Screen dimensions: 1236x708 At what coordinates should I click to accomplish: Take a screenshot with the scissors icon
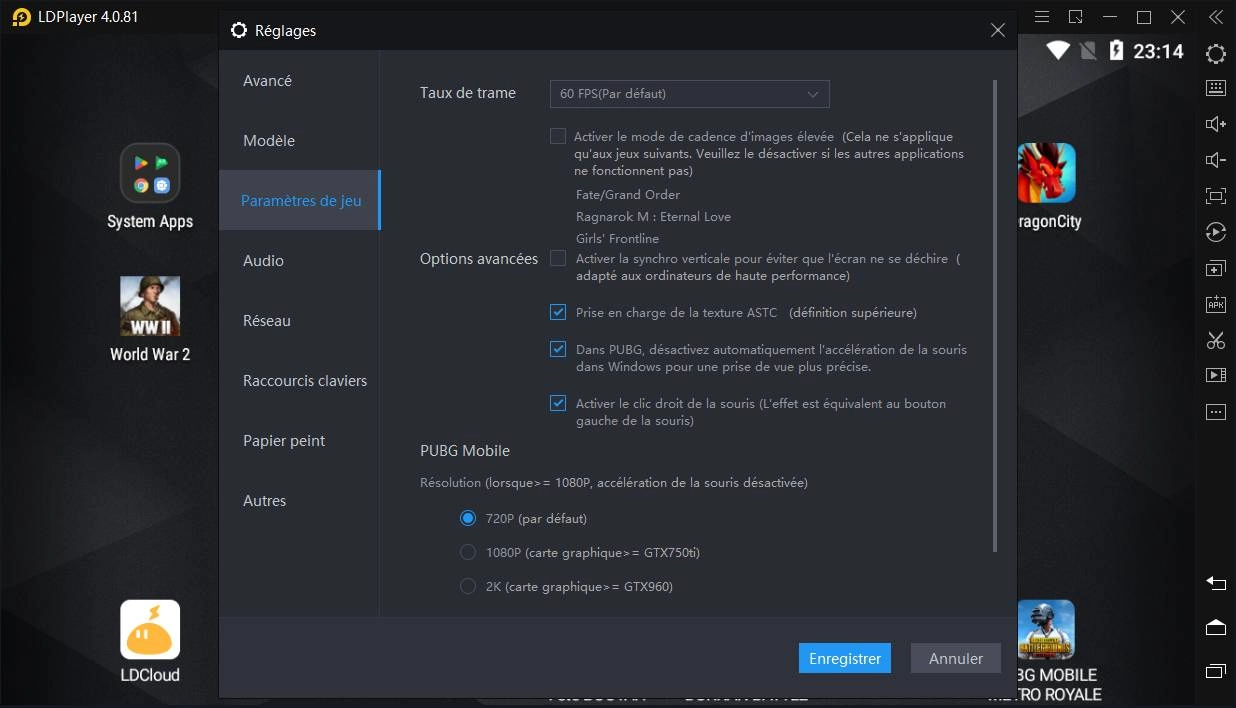(x=1215, y=340)
